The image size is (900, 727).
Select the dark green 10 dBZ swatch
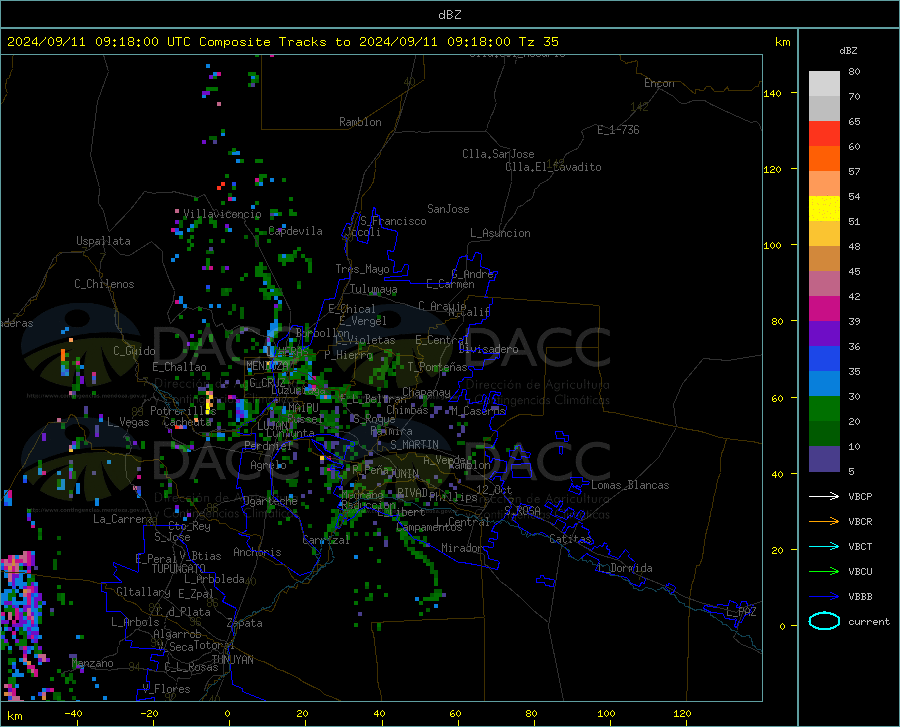coord(824,434)
